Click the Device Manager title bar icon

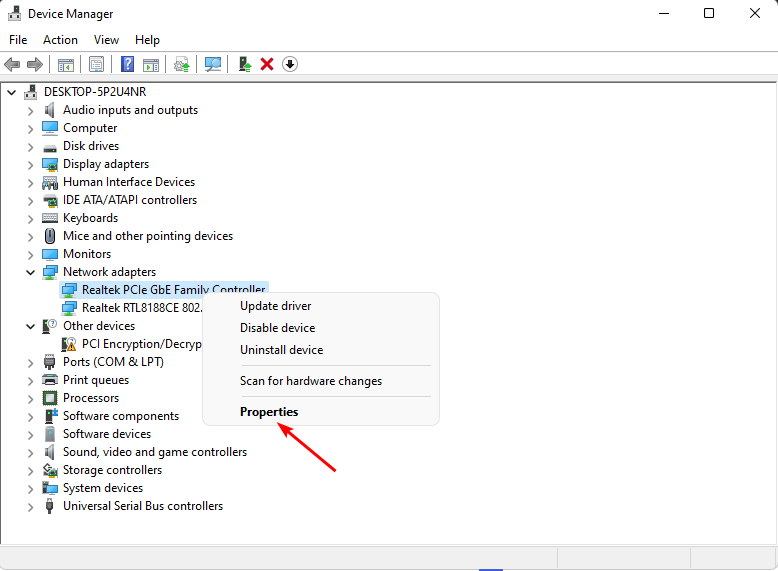[x=14, y=13]
